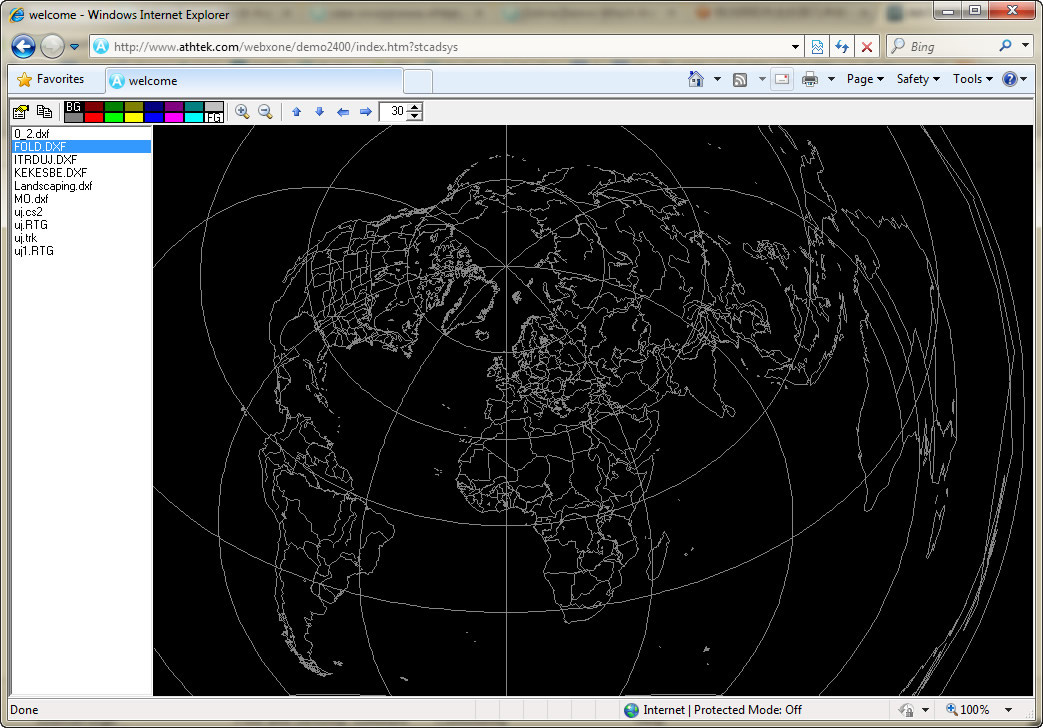This screenshot has width=1043, height=728.
Task: Click the copy icon in viewer toolbar
Action: tap(44, 112)
